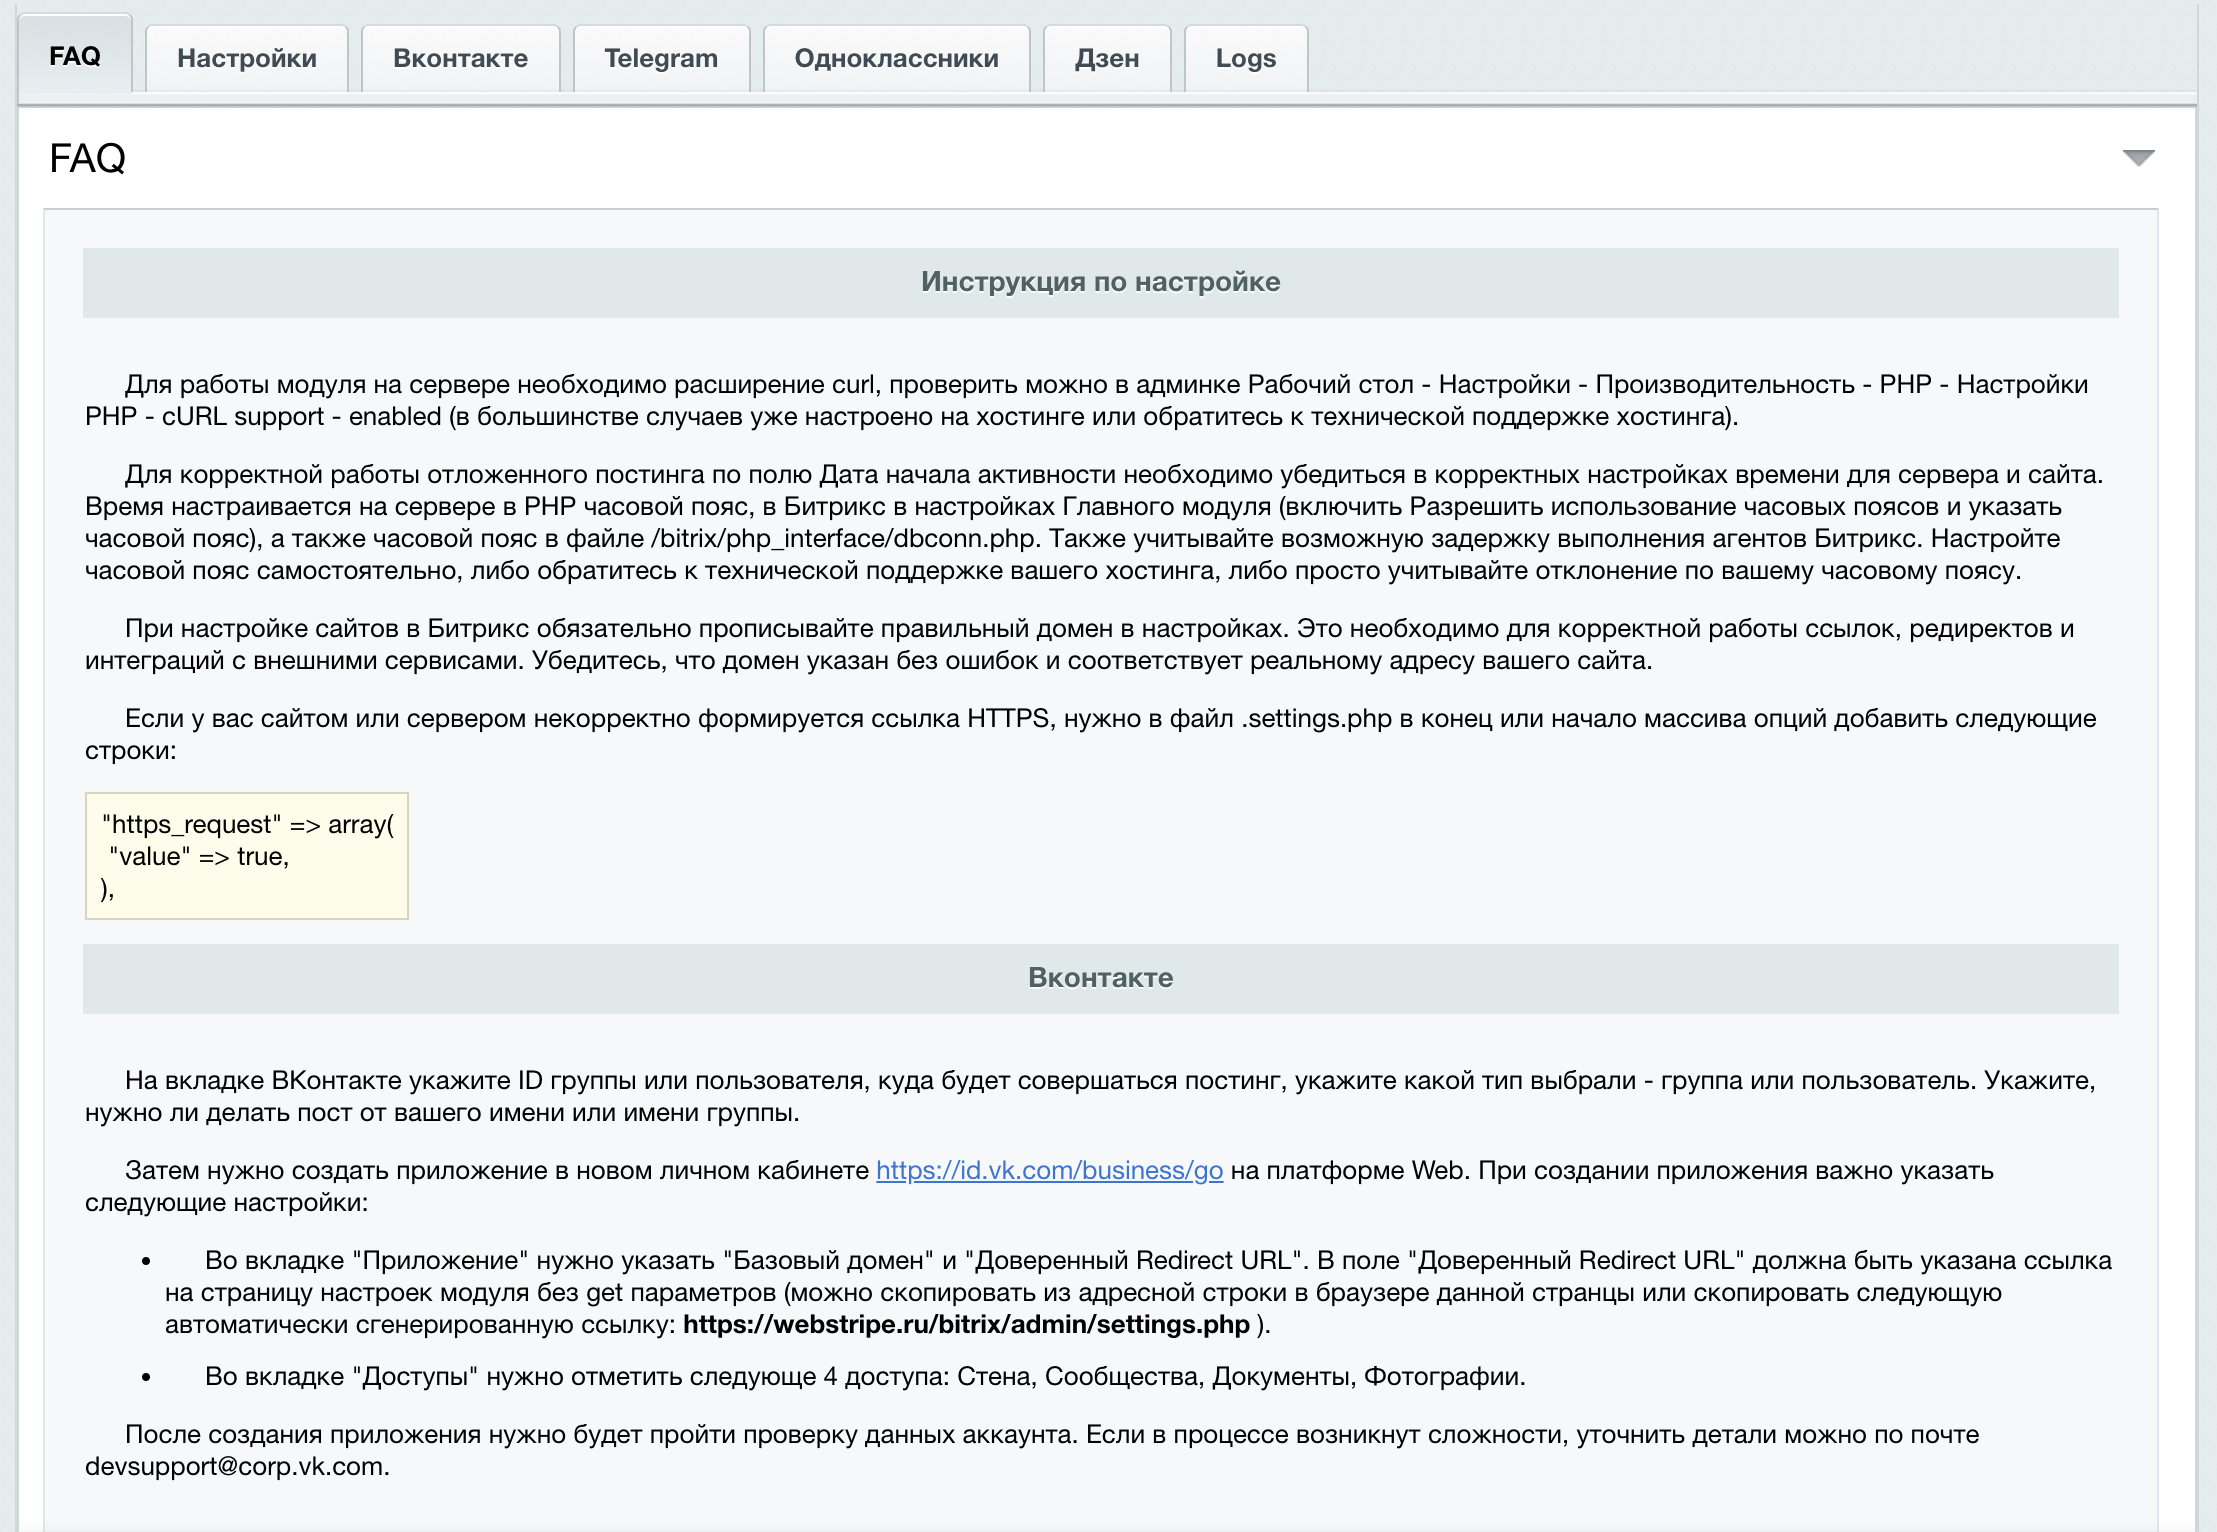Open the Дзен tab
The image size is (2217, 1532).
[1106, 59]
